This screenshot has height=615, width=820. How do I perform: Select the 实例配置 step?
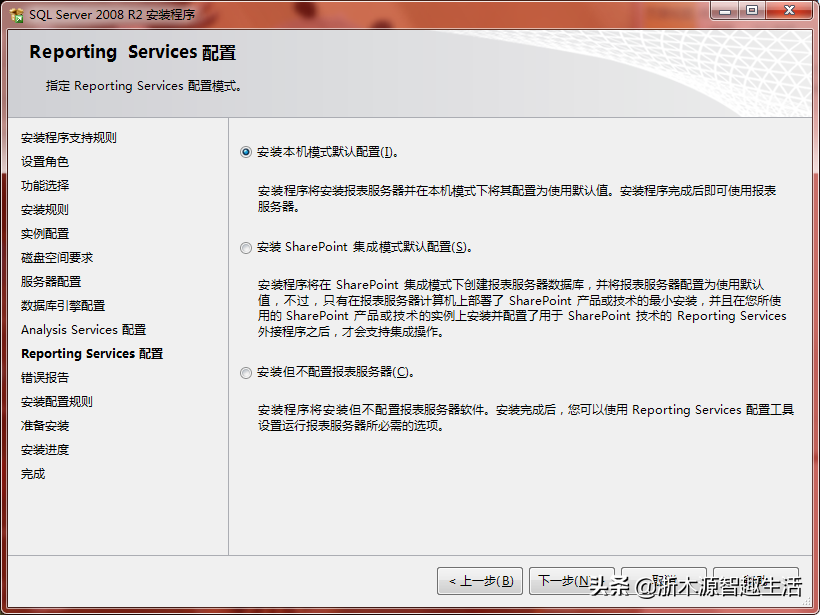45,234
